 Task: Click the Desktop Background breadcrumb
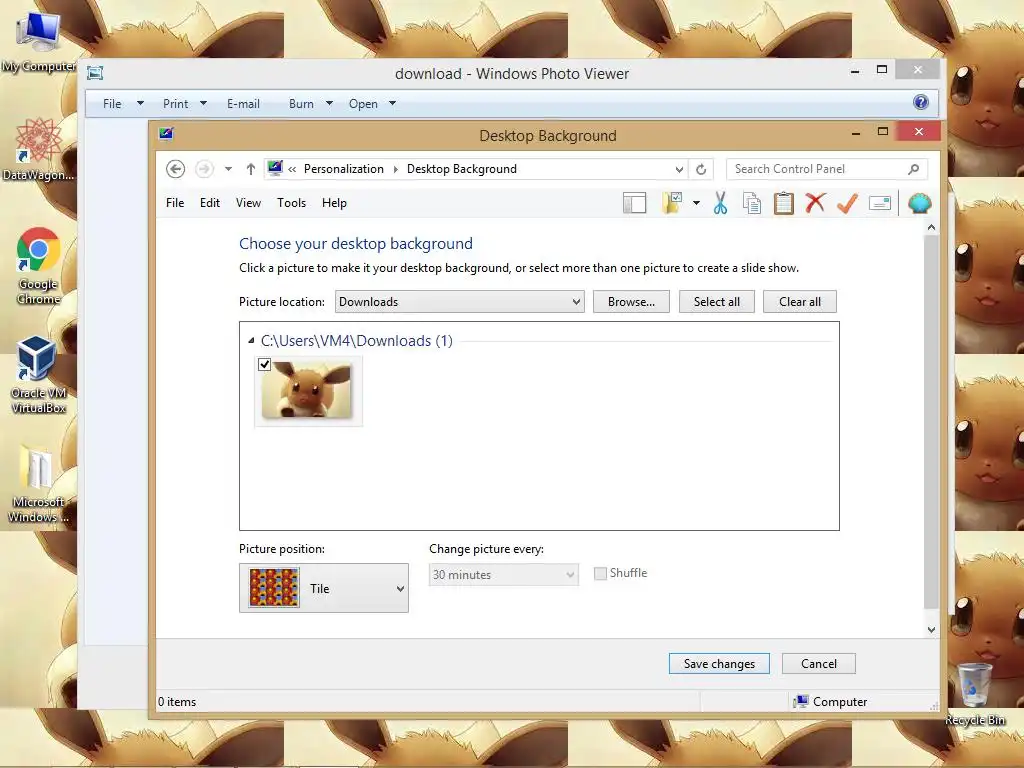click(462, 169)
